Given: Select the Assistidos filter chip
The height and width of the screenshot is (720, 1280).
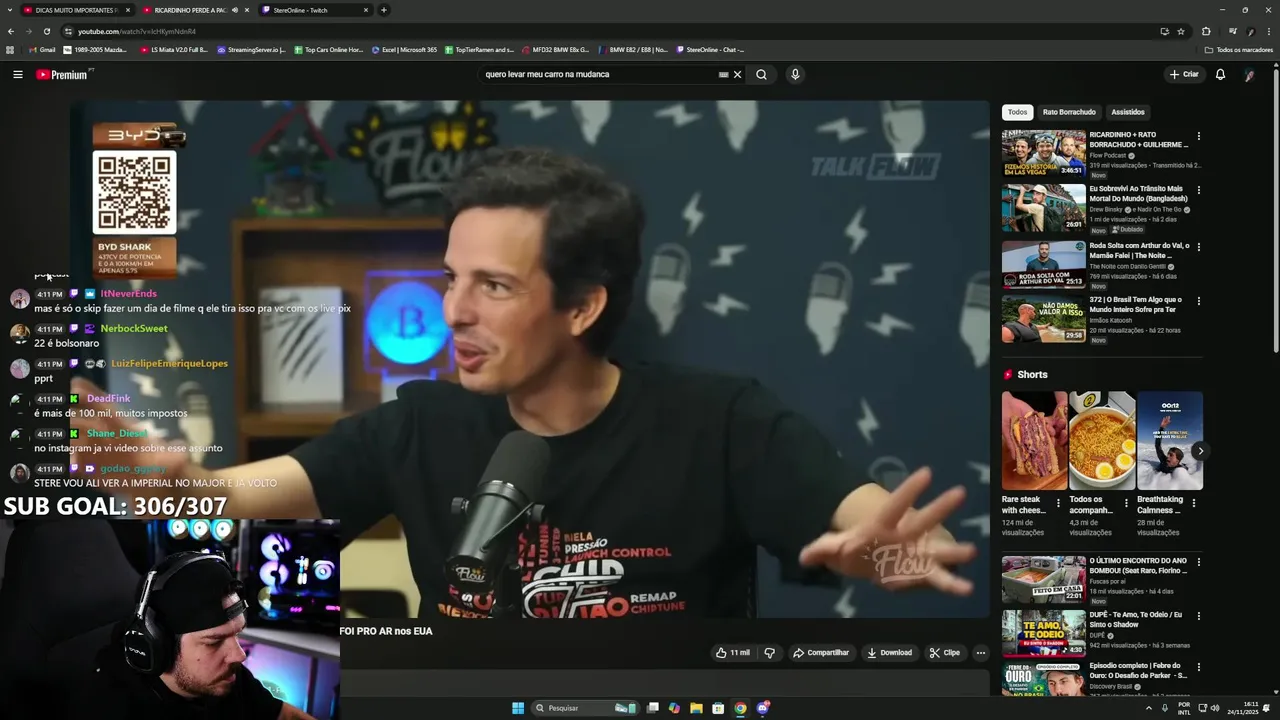Looking at the screenshot, I should [x=1128, y=112].
